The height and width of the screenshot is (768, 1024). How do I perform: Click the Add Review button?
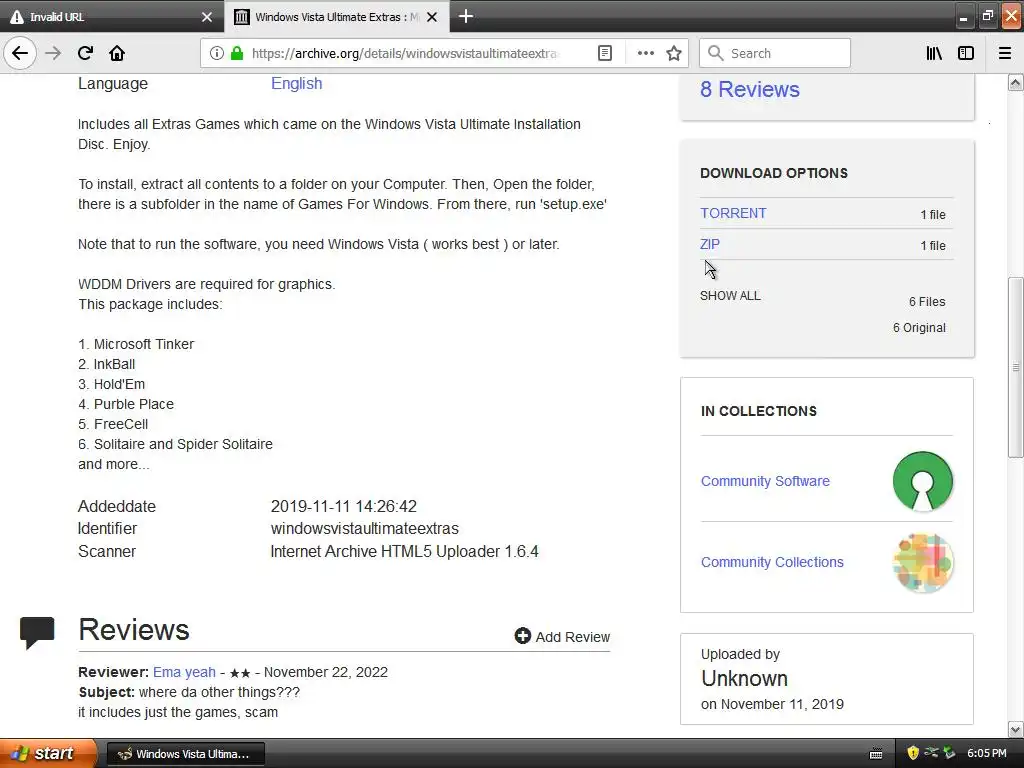[x=562, y=636]
